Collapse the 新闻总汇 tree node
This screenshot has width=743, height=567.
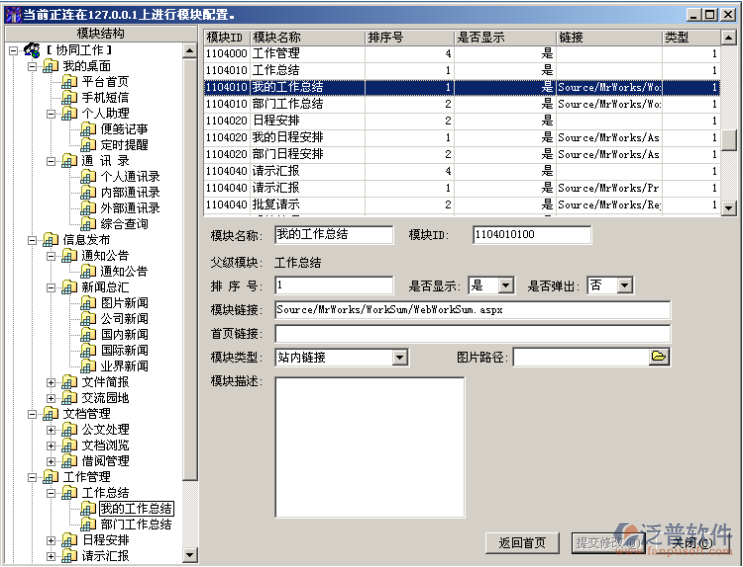(51, 288)
